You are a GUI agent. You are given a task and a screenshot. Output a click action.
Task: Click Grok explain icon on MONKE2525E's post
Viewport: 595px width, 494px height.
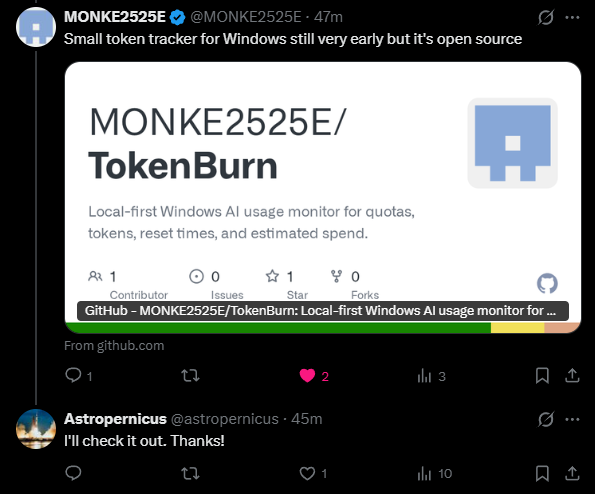546,17
